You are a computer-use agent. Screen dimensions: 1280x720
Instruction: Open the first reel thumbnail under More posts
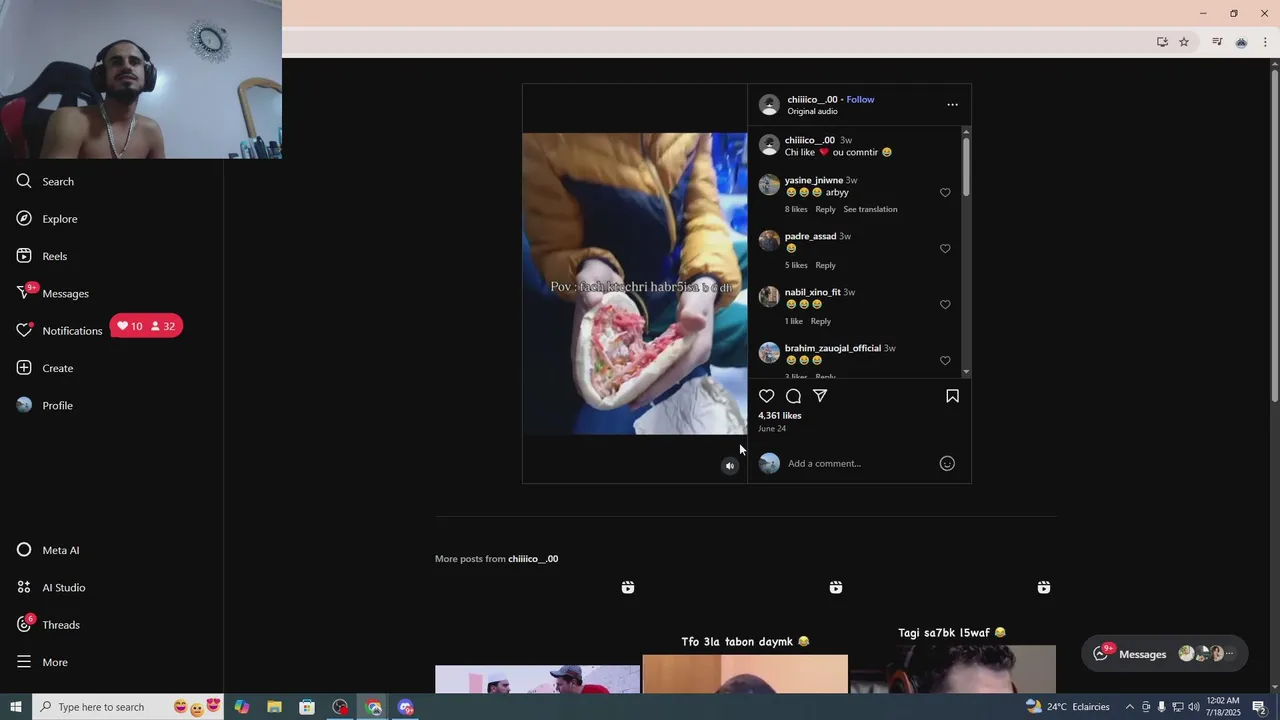pos(537,635)
